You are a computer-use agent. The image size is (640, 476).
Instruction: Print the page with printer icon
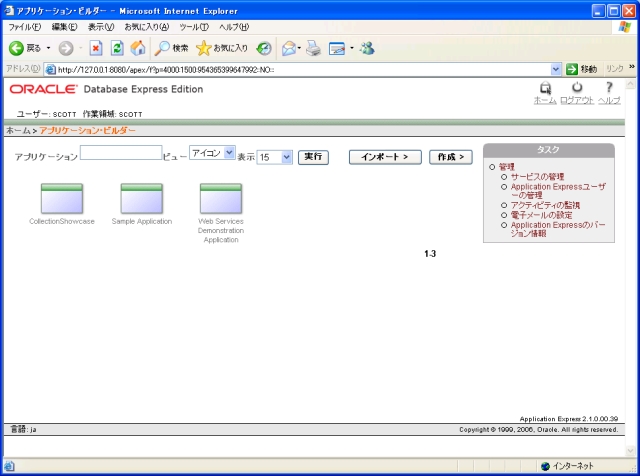click(313, 48)
